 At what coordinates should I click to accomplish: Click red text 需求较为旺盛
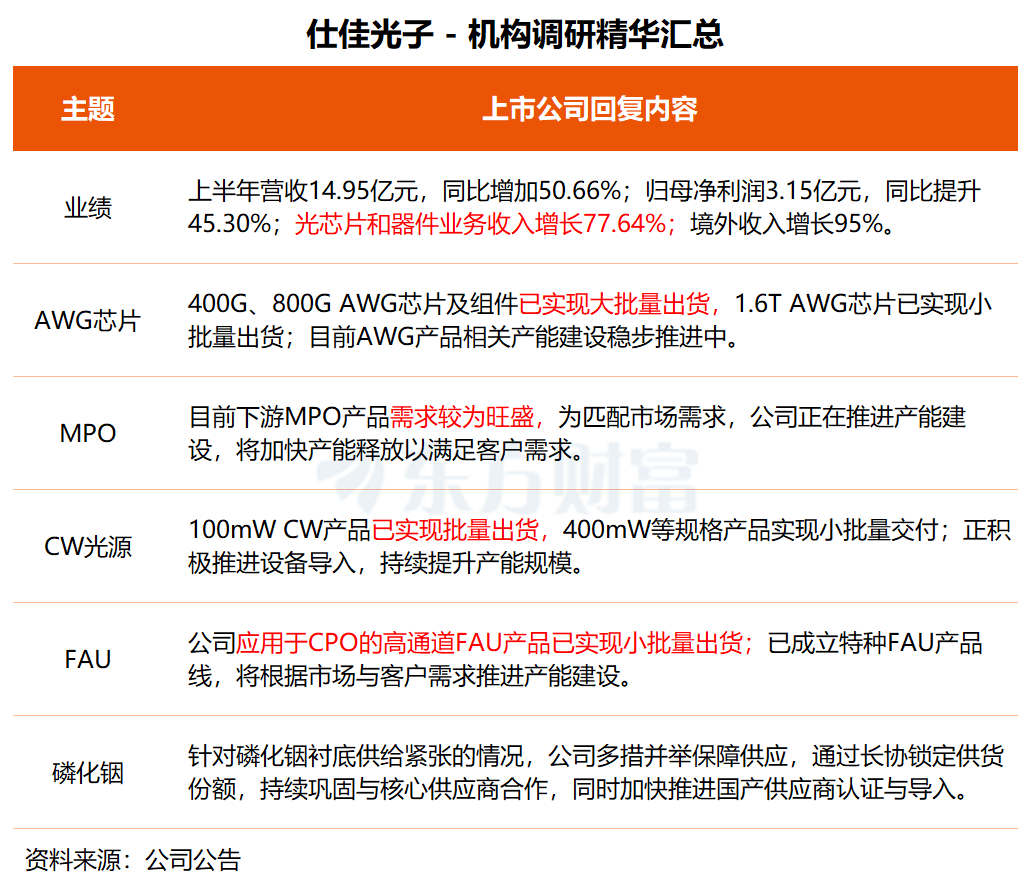(x=462, y=417)
